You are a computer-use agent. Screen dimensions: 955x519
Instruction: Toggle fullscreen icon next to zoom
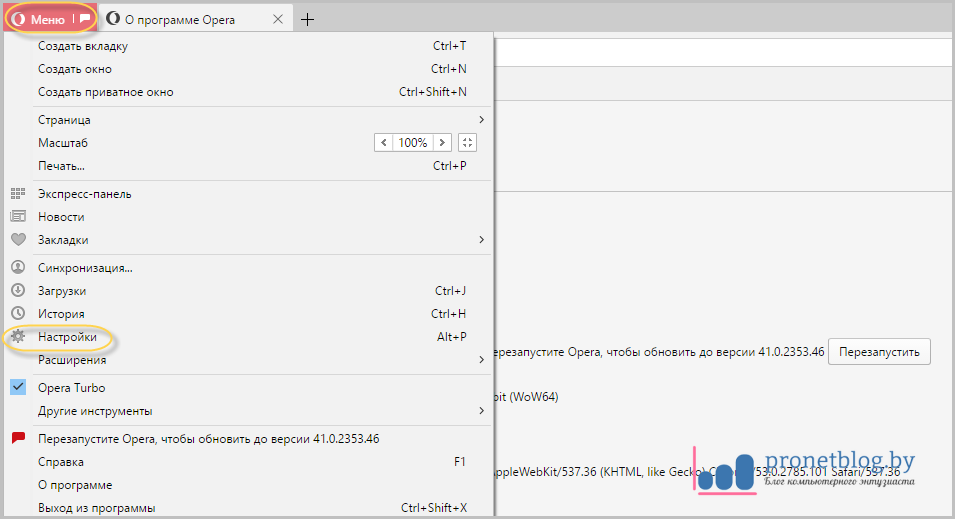pos(467,143)
